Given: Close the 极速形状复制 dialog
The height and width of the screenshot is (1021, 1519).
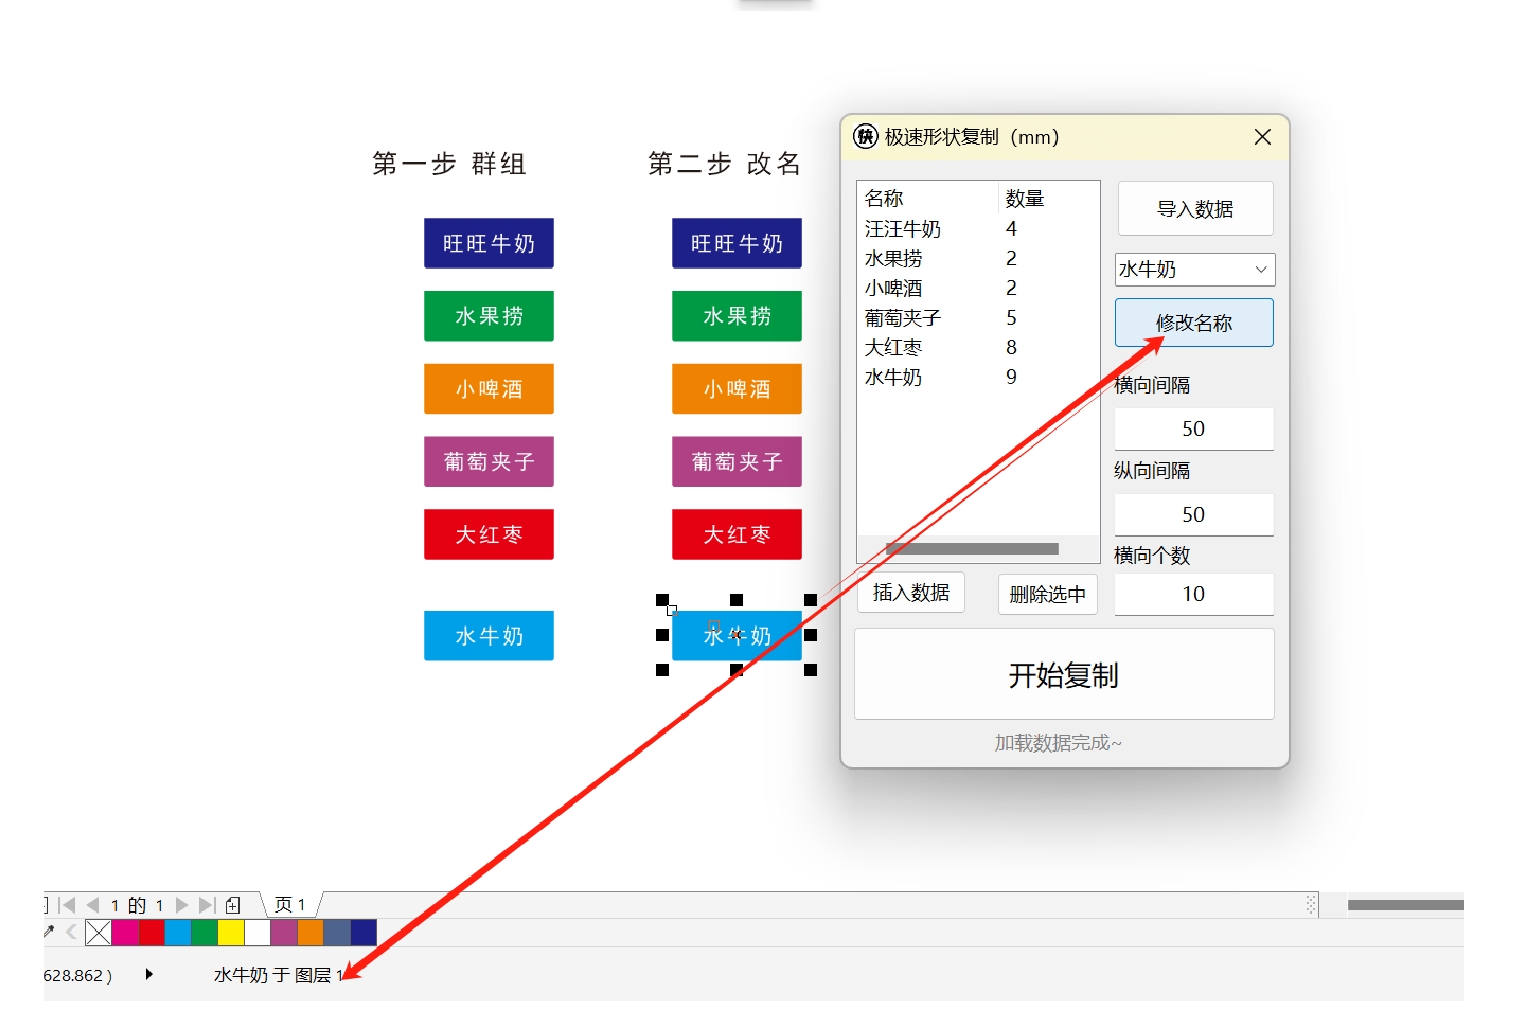Looking at the screenshot, I should pos(1263,137).
